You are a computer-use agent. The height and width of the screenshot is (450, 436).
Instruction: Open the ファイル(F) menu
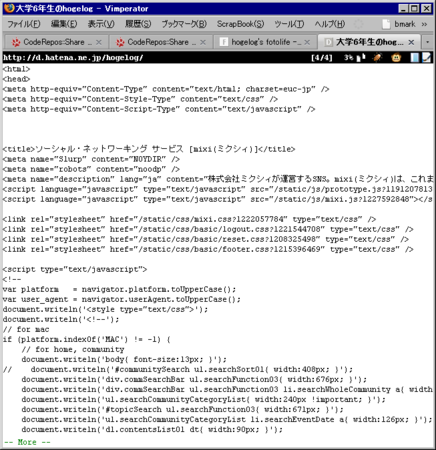(24, 24)
